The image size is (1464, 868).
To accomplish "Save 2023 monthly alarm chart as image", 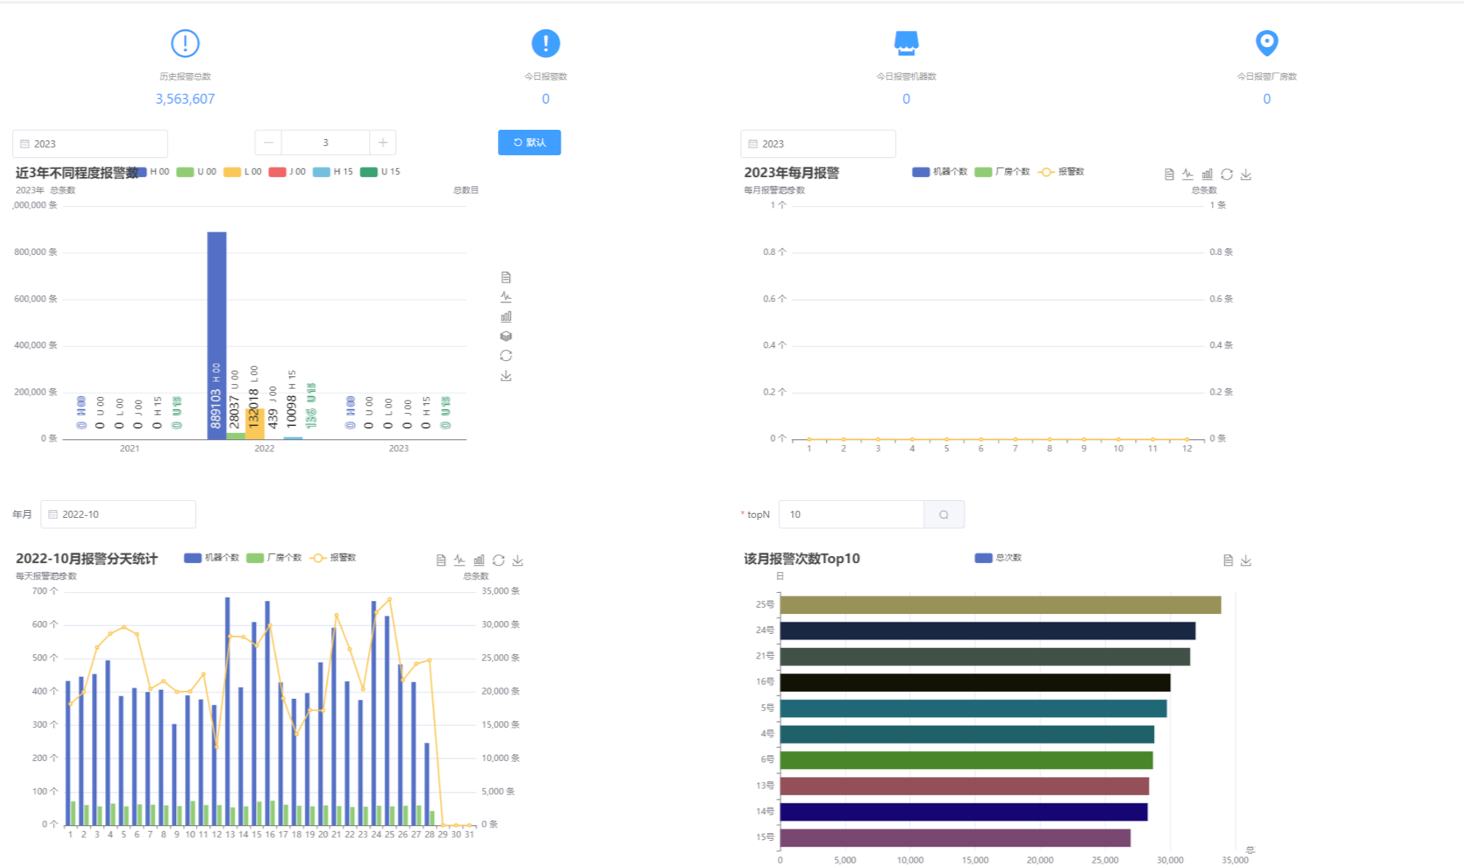I will coord(1246,174).
